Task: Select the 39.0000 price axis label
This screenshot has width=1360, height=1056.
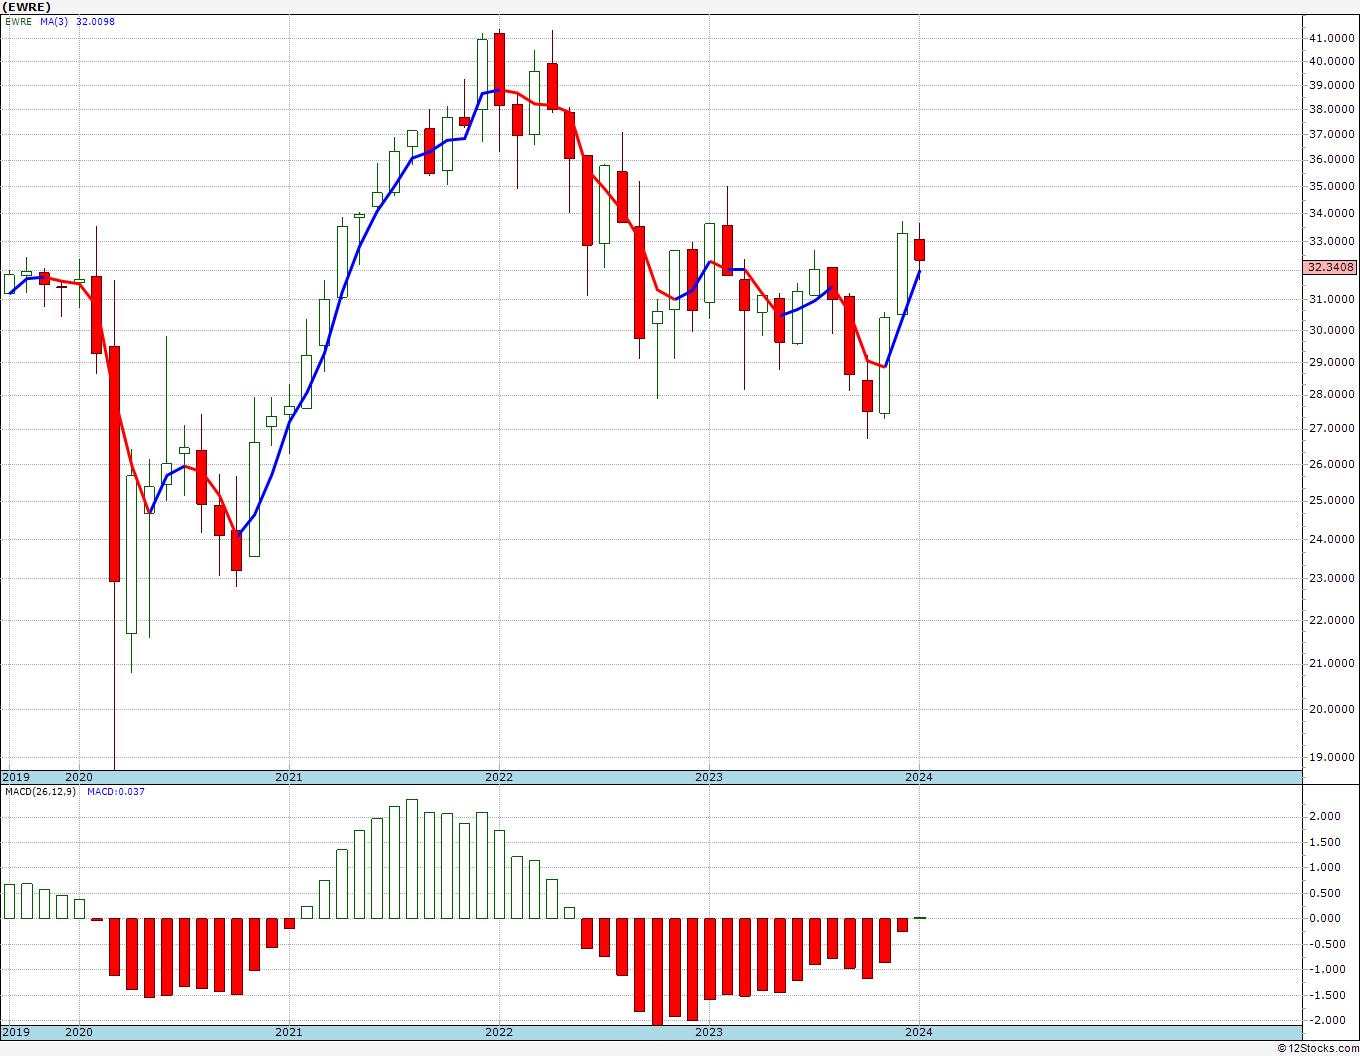Action: coord(1334,85)
